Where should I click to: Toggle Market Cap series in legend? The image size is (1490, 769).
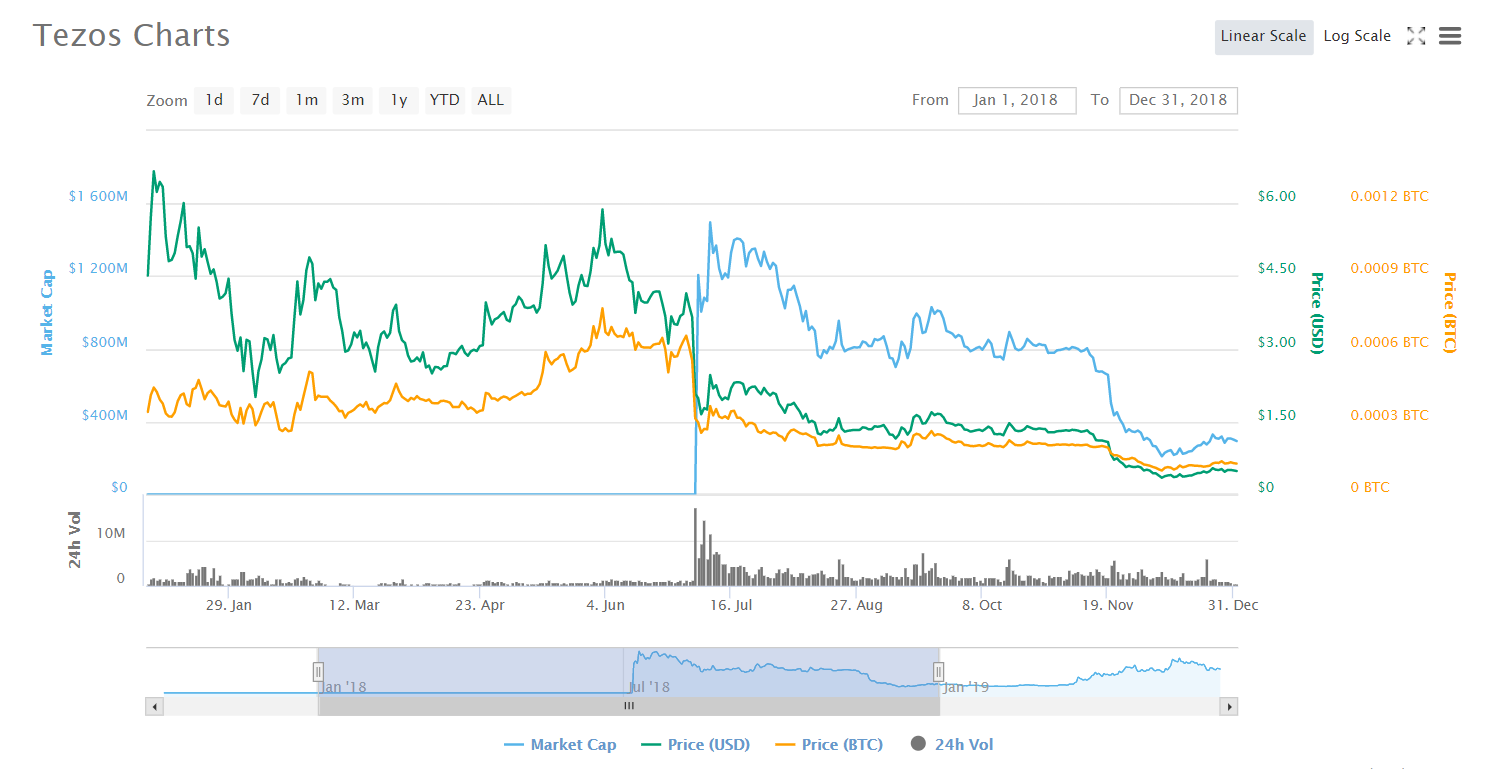pyautogui.click(x=560, y=745)
